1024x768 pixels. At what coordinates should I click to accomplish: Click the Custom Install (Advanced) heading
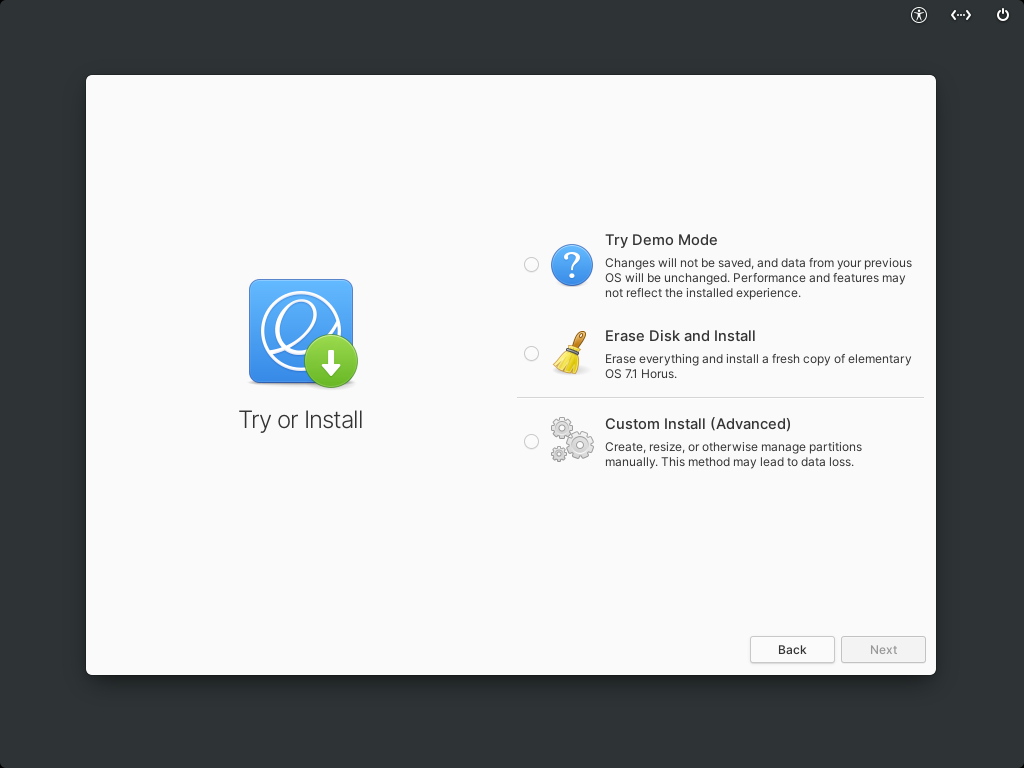click(697, 424)
